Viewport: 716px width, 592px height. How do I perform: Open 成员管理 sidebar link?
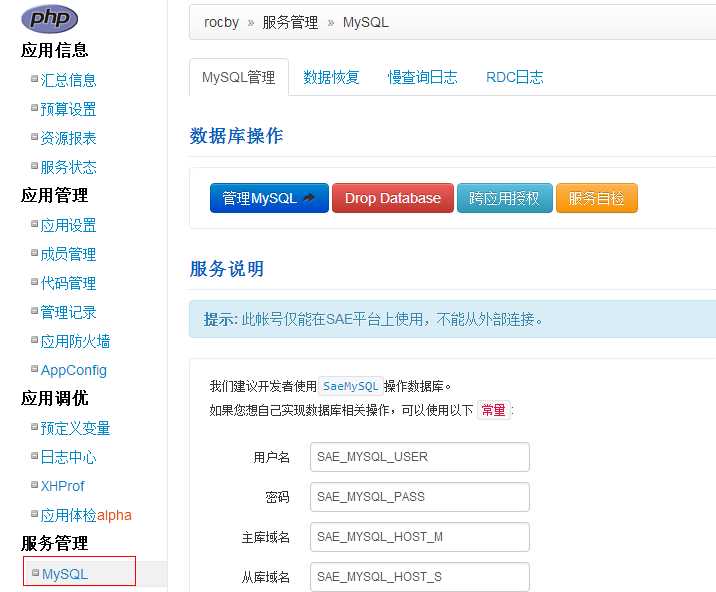(x=68, y=254)
